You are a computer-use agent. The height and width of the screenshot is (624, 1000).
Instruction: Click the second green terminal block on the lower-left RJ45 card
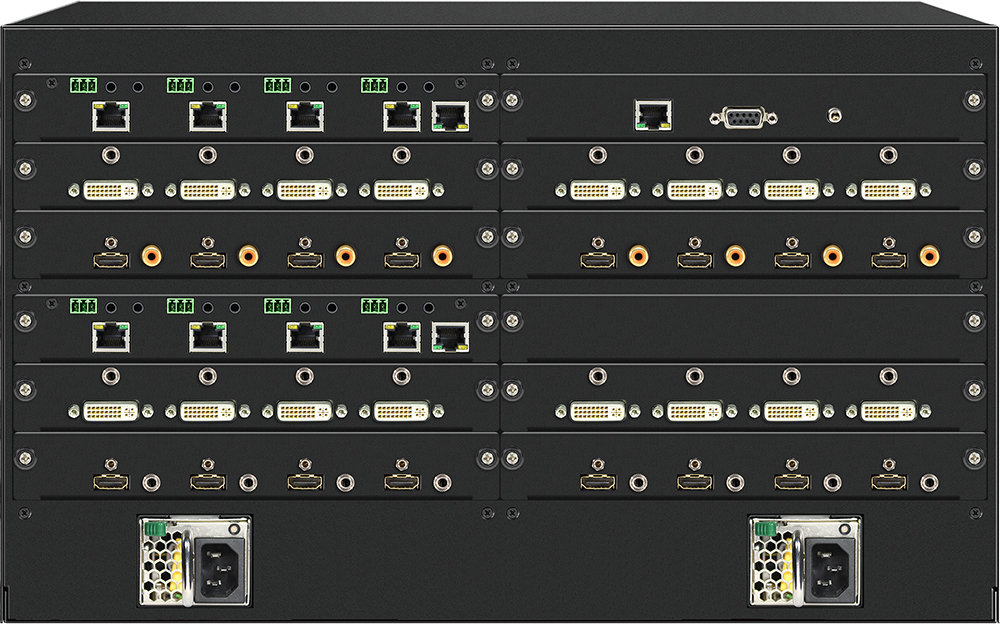tap(180, 307)
